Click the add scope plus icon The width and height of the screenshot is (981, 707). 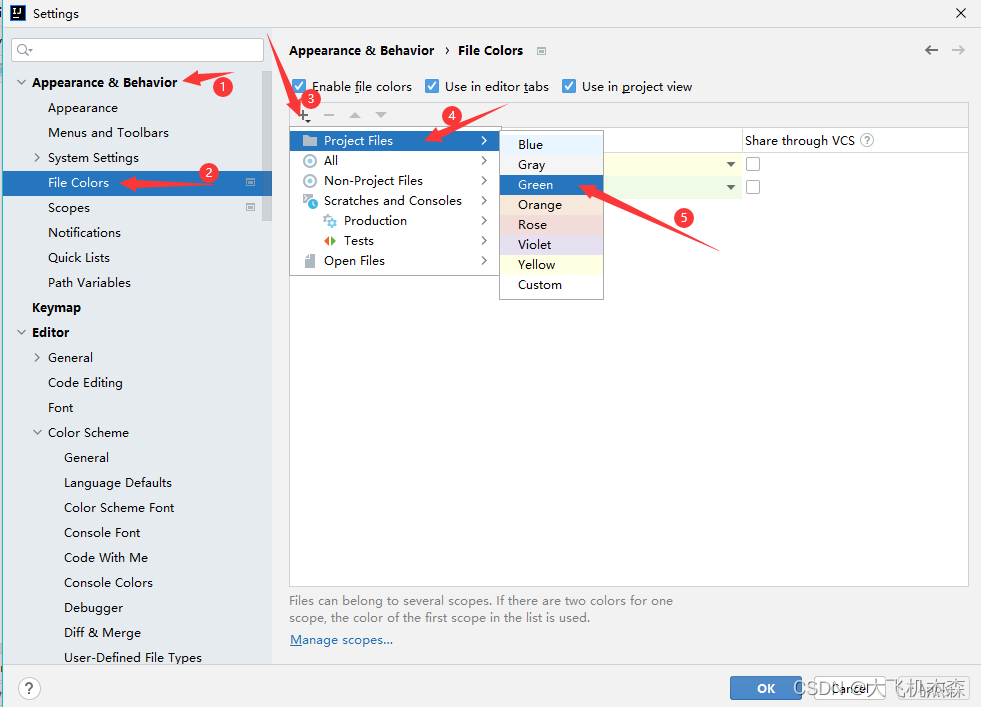coord(304,115)
